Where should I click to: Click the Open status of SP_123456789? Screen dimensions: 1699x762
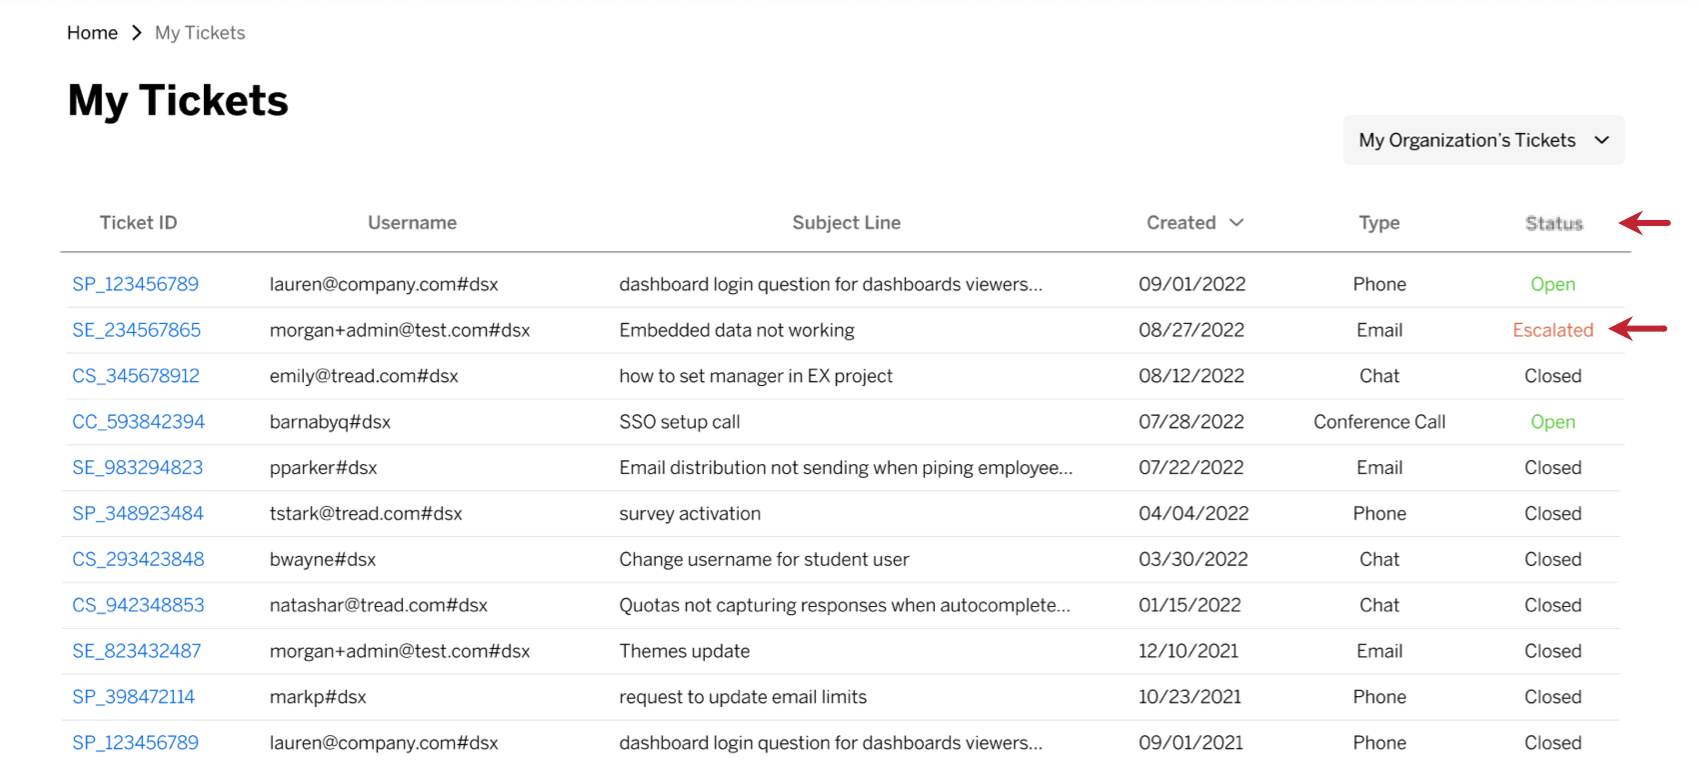tap(1553, 284)
